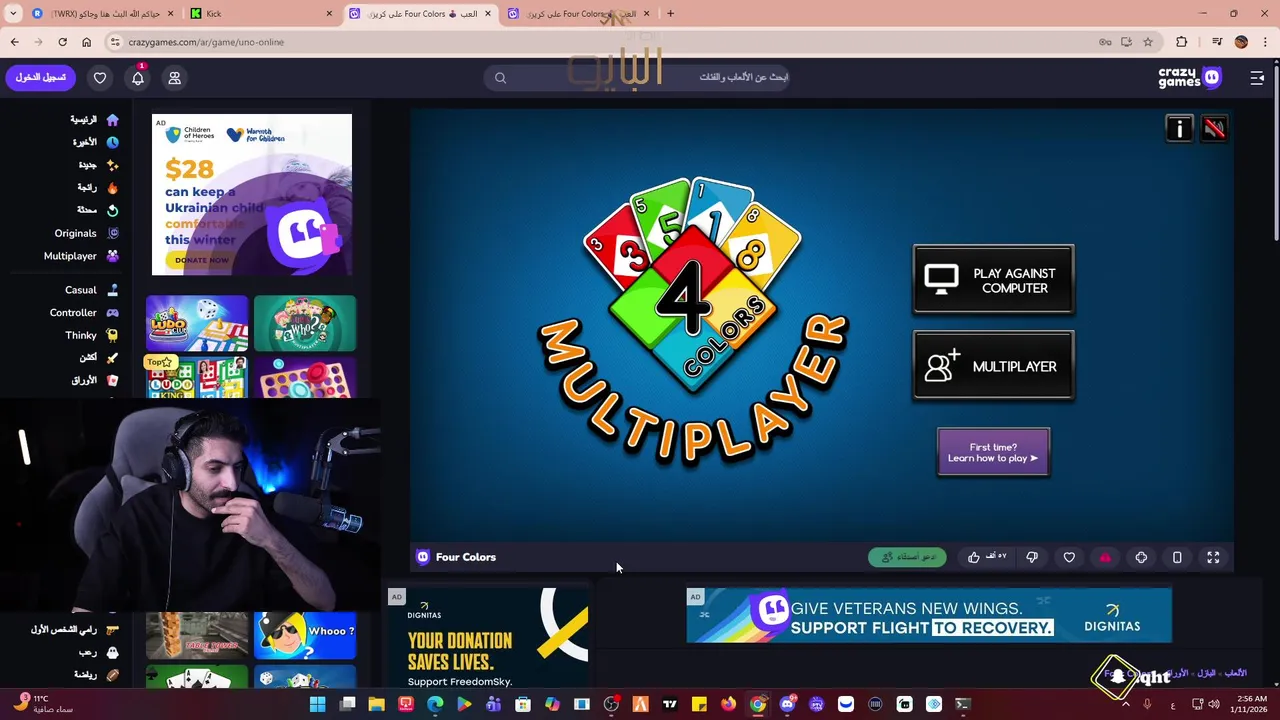This screenshot has height=720, width=1280.
Task: Open Ludo King game thumbnail
Action: pyautogui.click(x=197, y=378)
